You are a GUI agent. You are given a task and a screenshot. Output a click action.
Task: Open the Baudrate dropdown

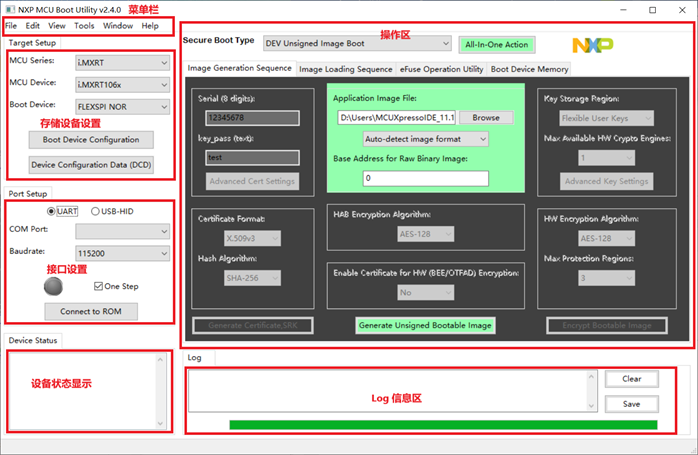[x=122, y=253]
